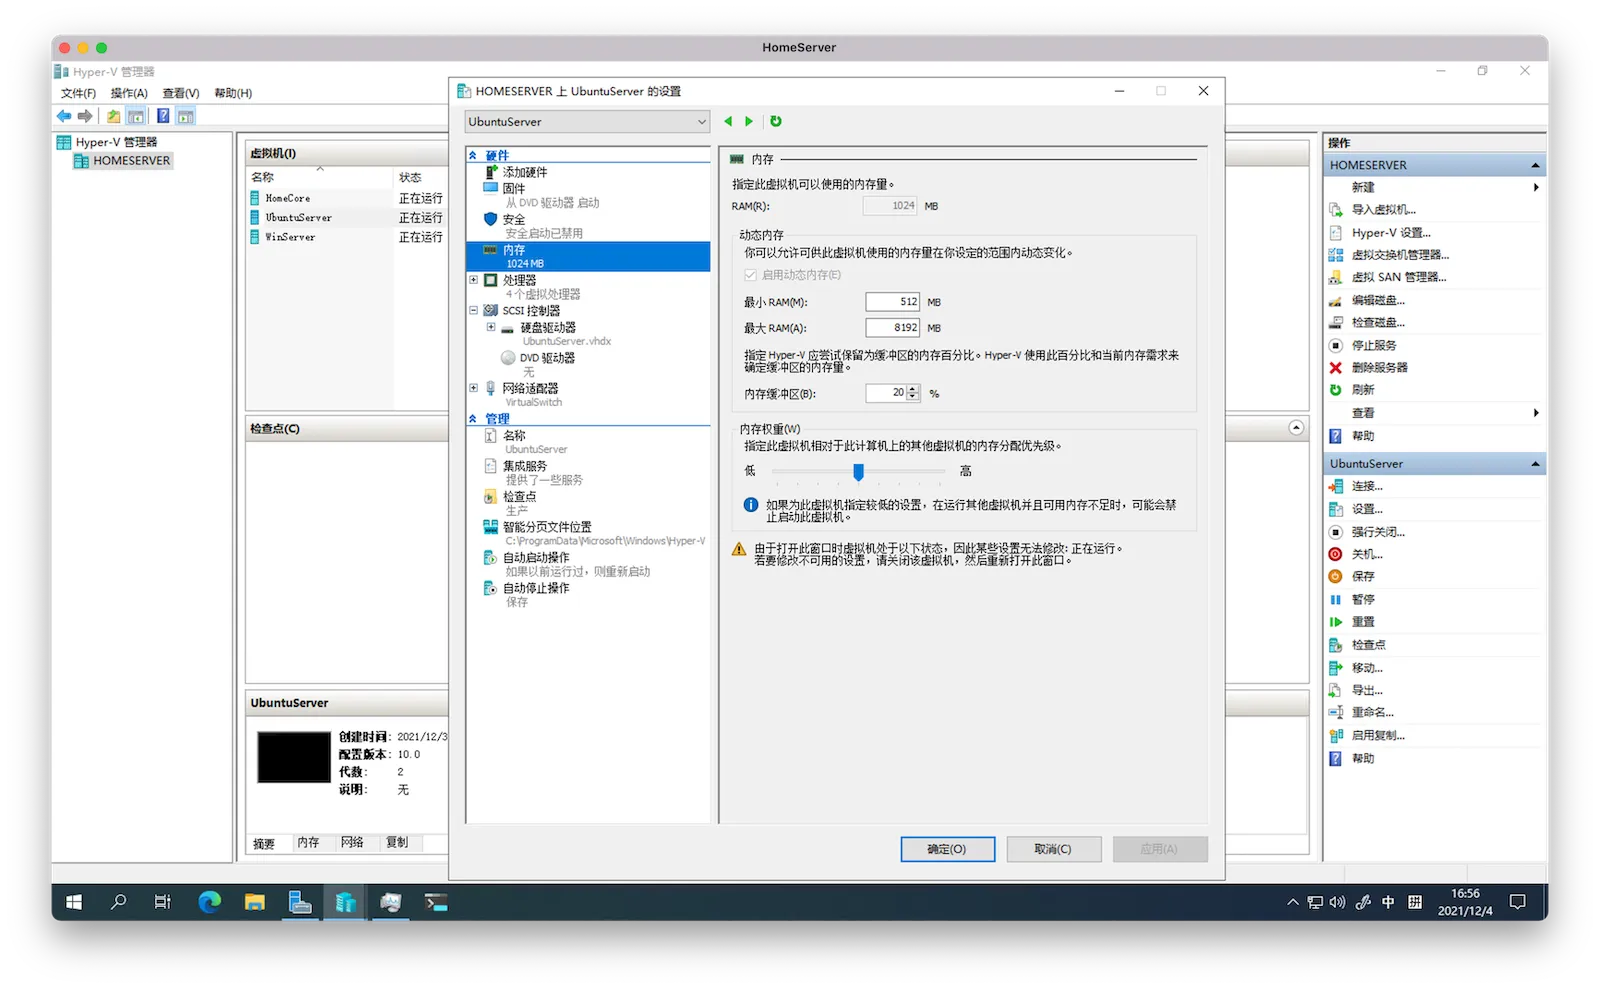Click the green next VM arrow
Viewport: 1600px width, 989px height.
click(749, 121)
